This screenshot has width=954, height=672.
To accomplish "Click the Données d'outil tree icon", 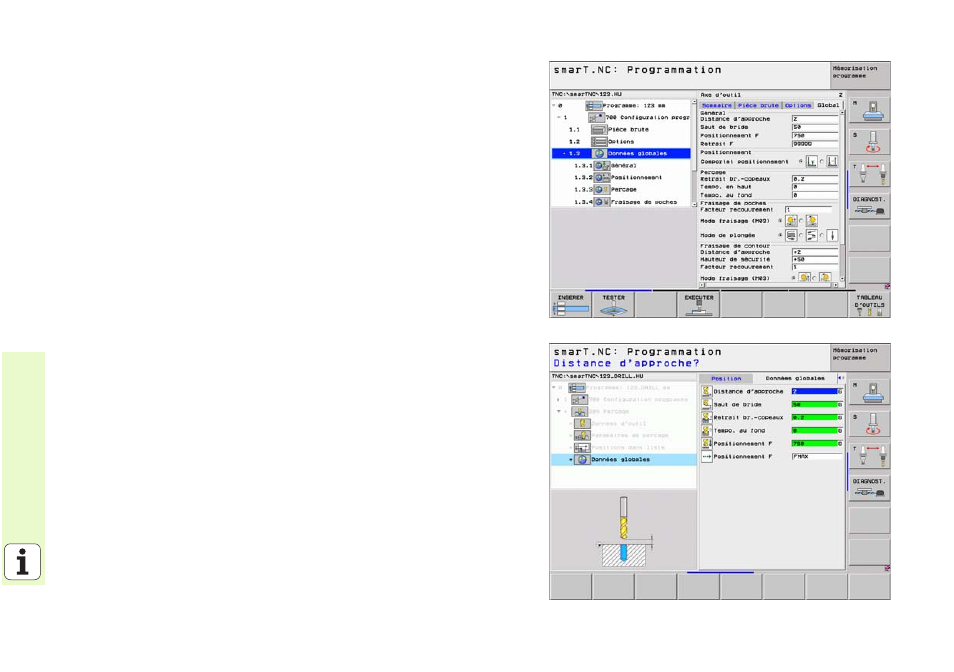I will 582,423.
